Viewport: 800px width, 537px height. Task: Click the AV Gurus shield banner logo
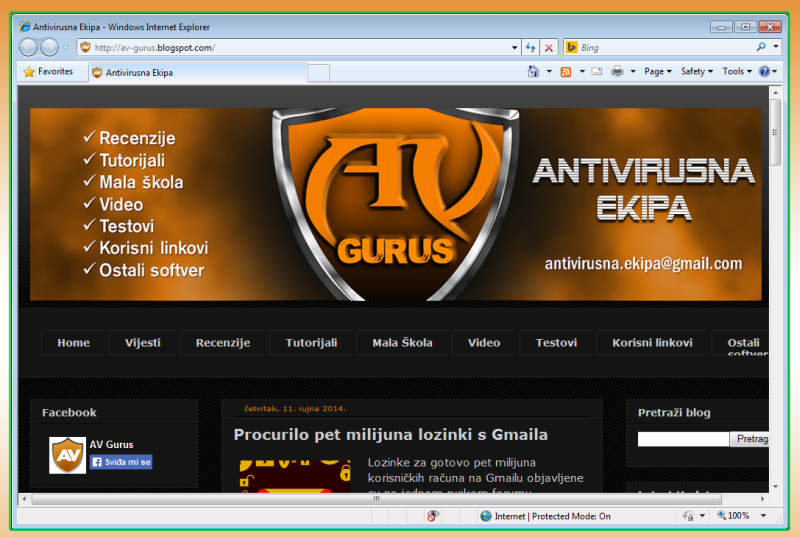396,204
